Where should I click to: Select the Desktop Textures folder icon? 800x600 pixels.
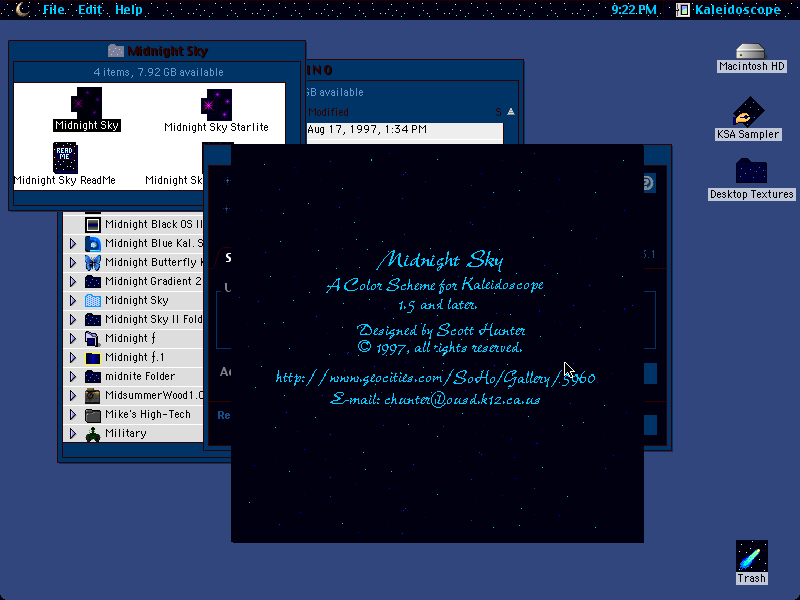pyautogui.click(x=751, y=171)
